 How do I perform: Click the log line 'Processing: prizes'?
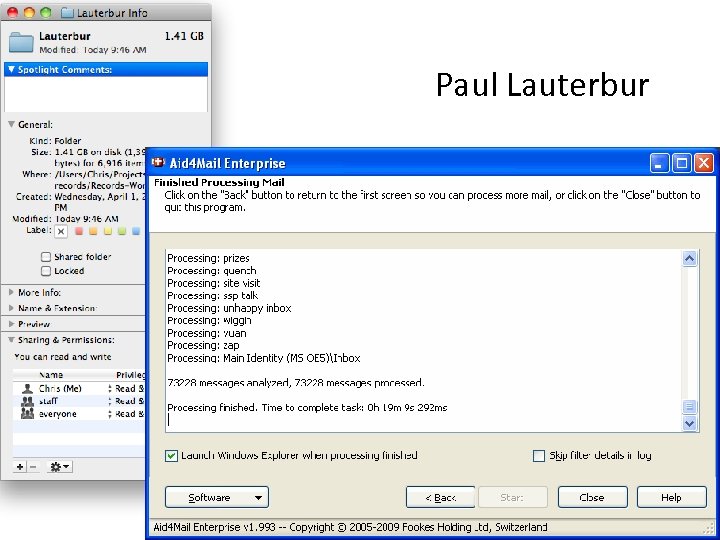coord(208,258)
